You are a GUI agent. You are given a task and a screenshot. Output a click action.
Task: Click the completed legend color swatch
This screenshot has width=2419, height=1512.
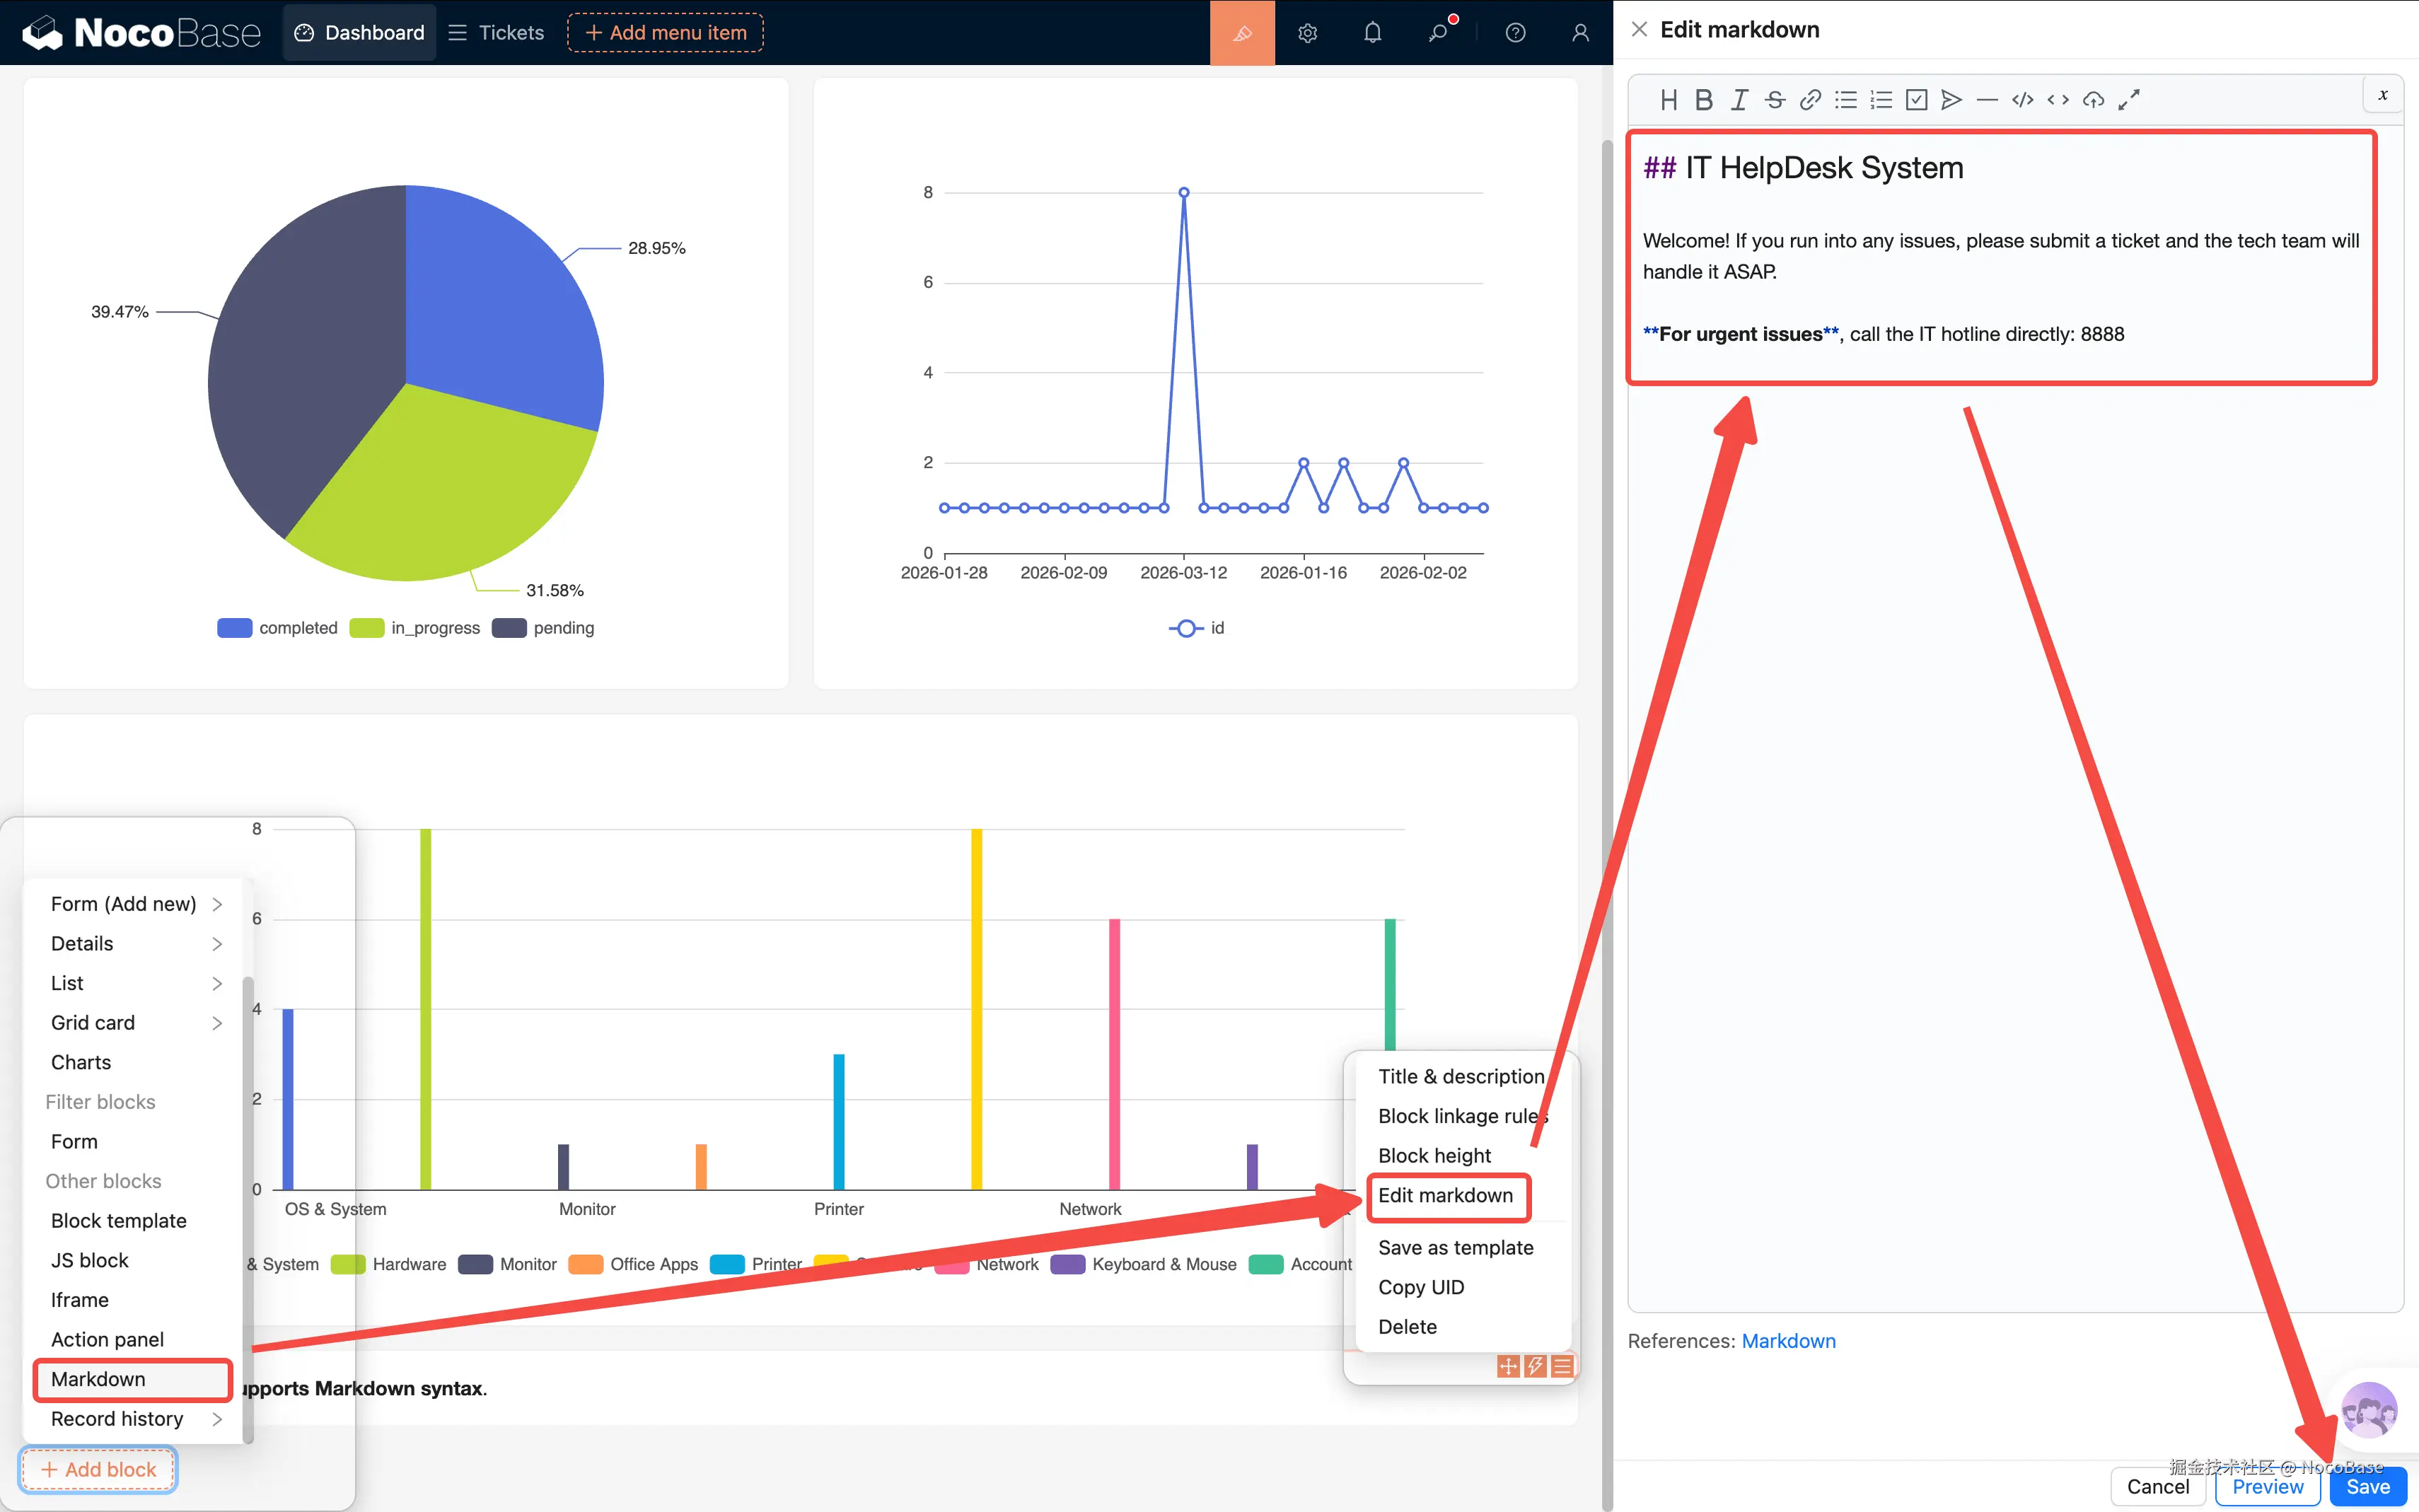coord(234,628)
